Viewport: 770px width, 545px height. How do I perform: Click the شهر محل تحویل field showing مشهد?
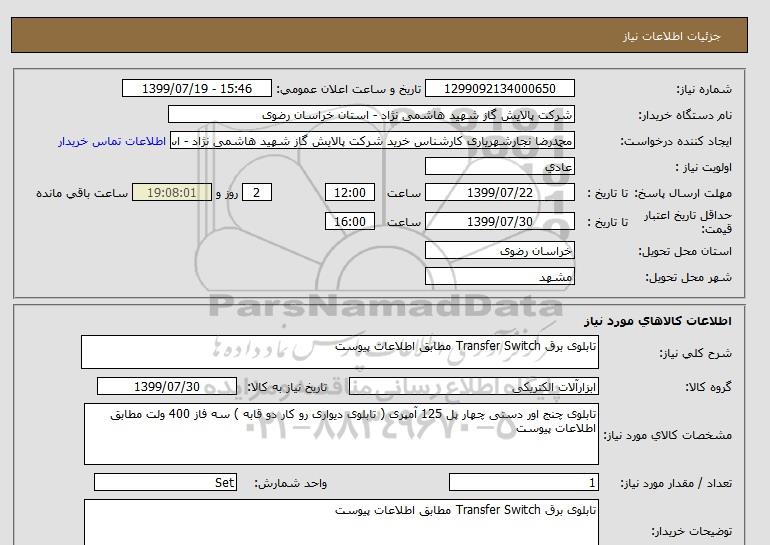[500, 276]
